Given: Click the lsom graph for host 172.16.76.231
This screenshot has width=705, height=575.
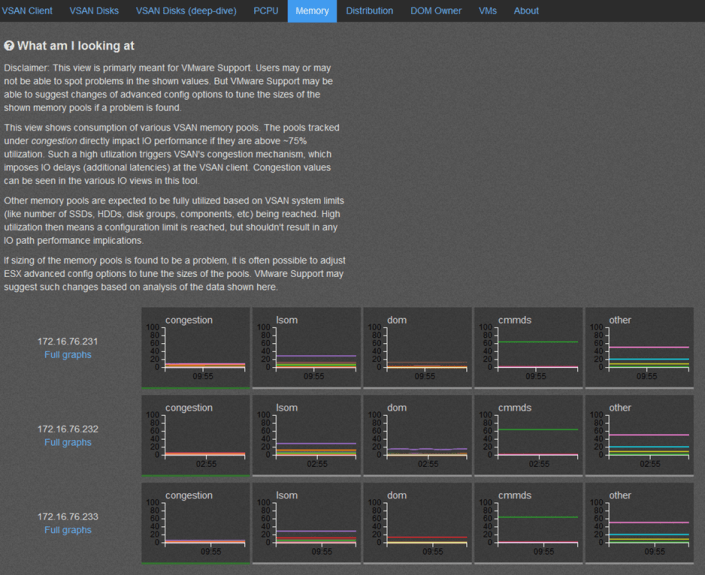Looking at the screenshot, I should [306, 347].
